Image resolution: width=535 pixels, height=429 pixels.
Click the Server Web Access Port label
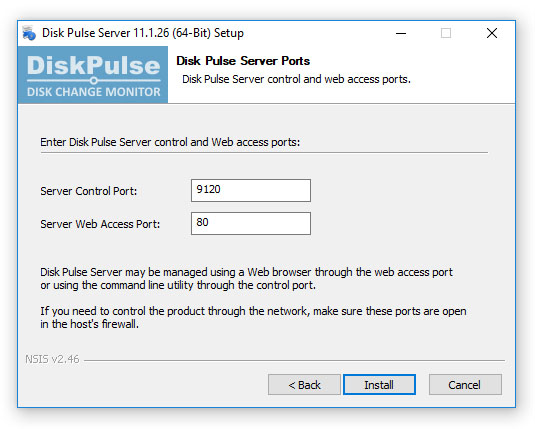100,224
